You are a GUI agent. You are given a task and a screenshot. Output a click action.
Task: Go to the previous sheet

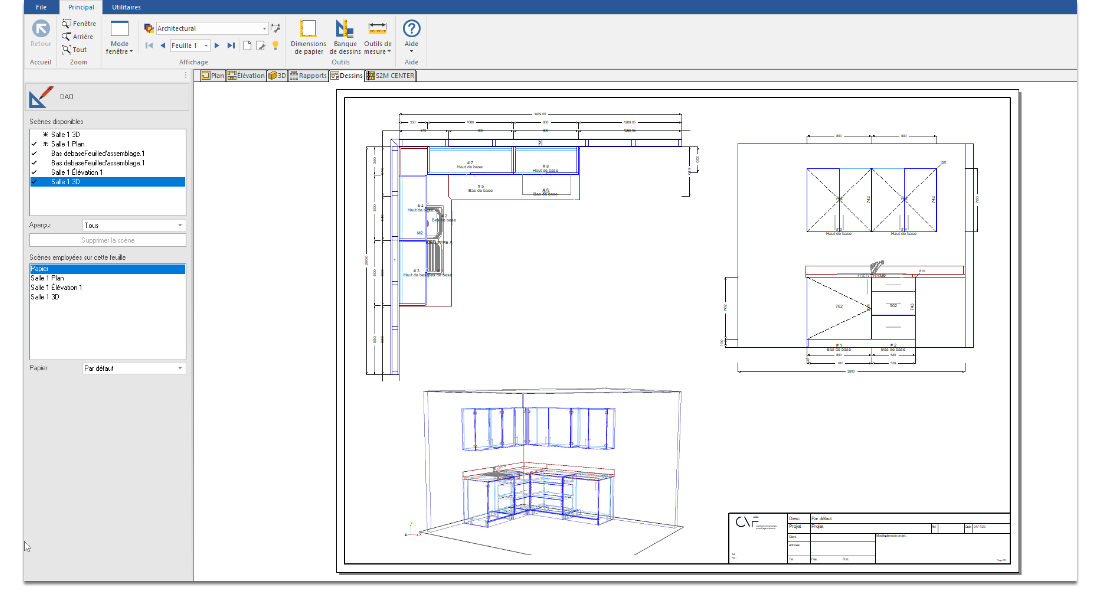click(163, 45)
